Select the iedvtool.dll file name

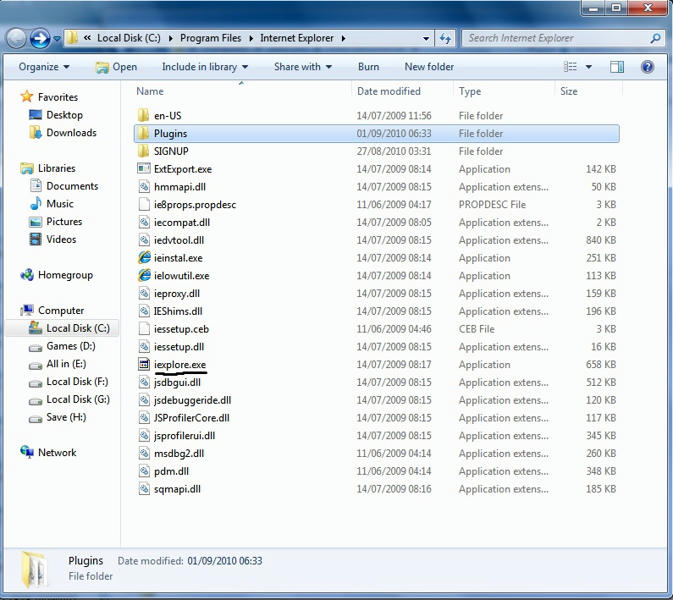pyautogui.click(x=179, y=240)
